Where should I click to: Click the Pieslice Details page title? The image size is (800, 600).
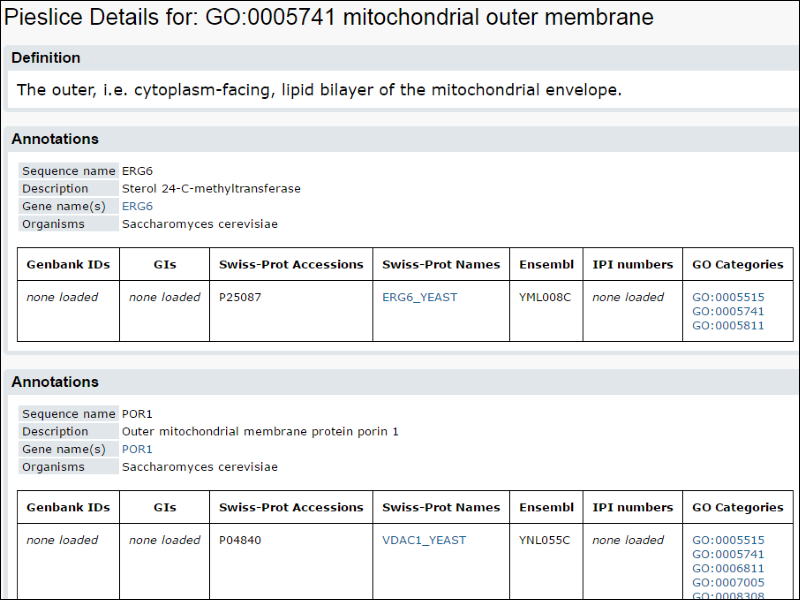pyautogui.click(x=329, y=17)
